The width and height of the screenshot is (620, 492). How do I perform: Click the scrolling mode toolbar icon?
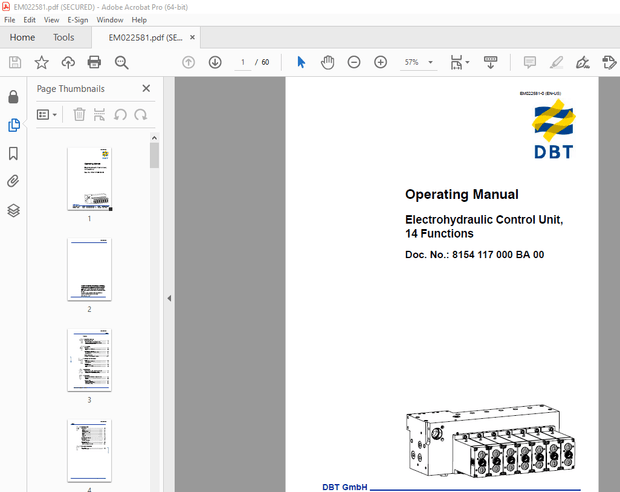(490, 62)
